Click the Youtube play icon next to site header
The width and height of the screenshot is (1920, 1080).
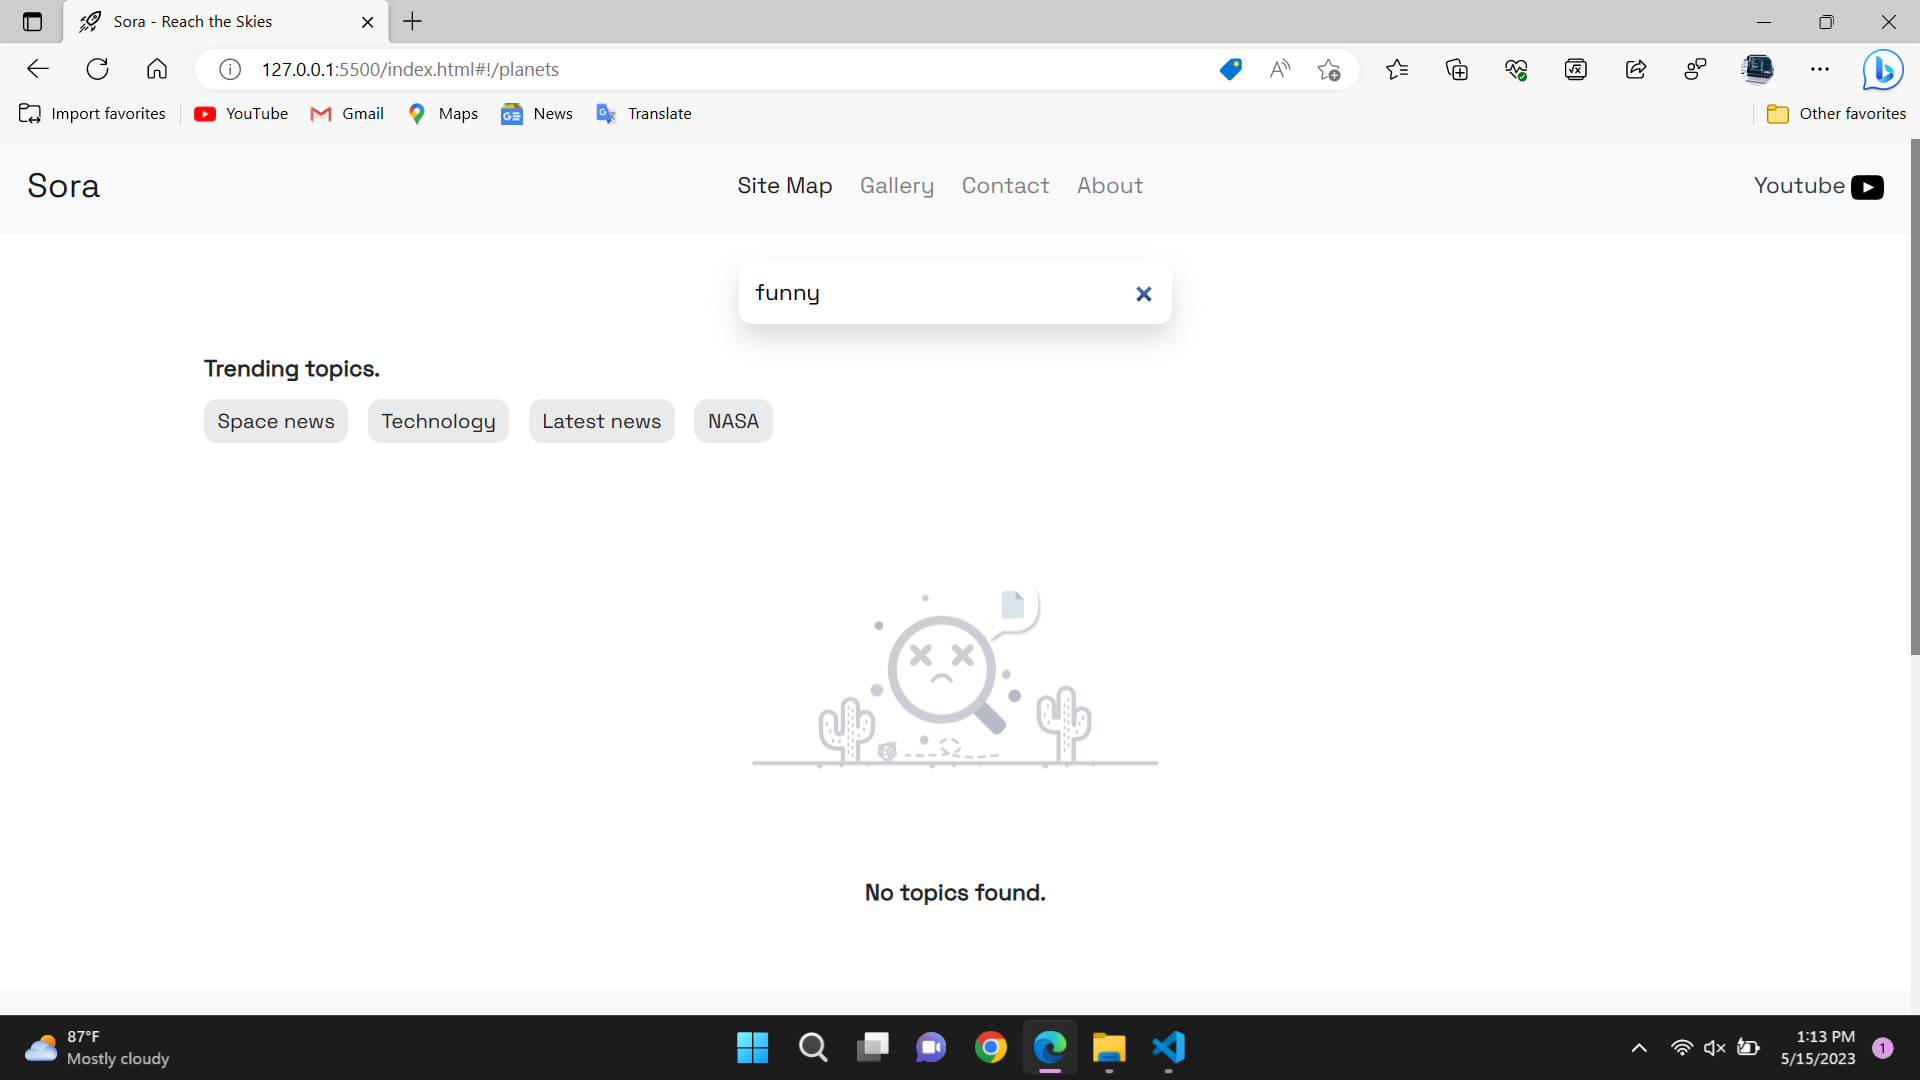pos(1868,186)
